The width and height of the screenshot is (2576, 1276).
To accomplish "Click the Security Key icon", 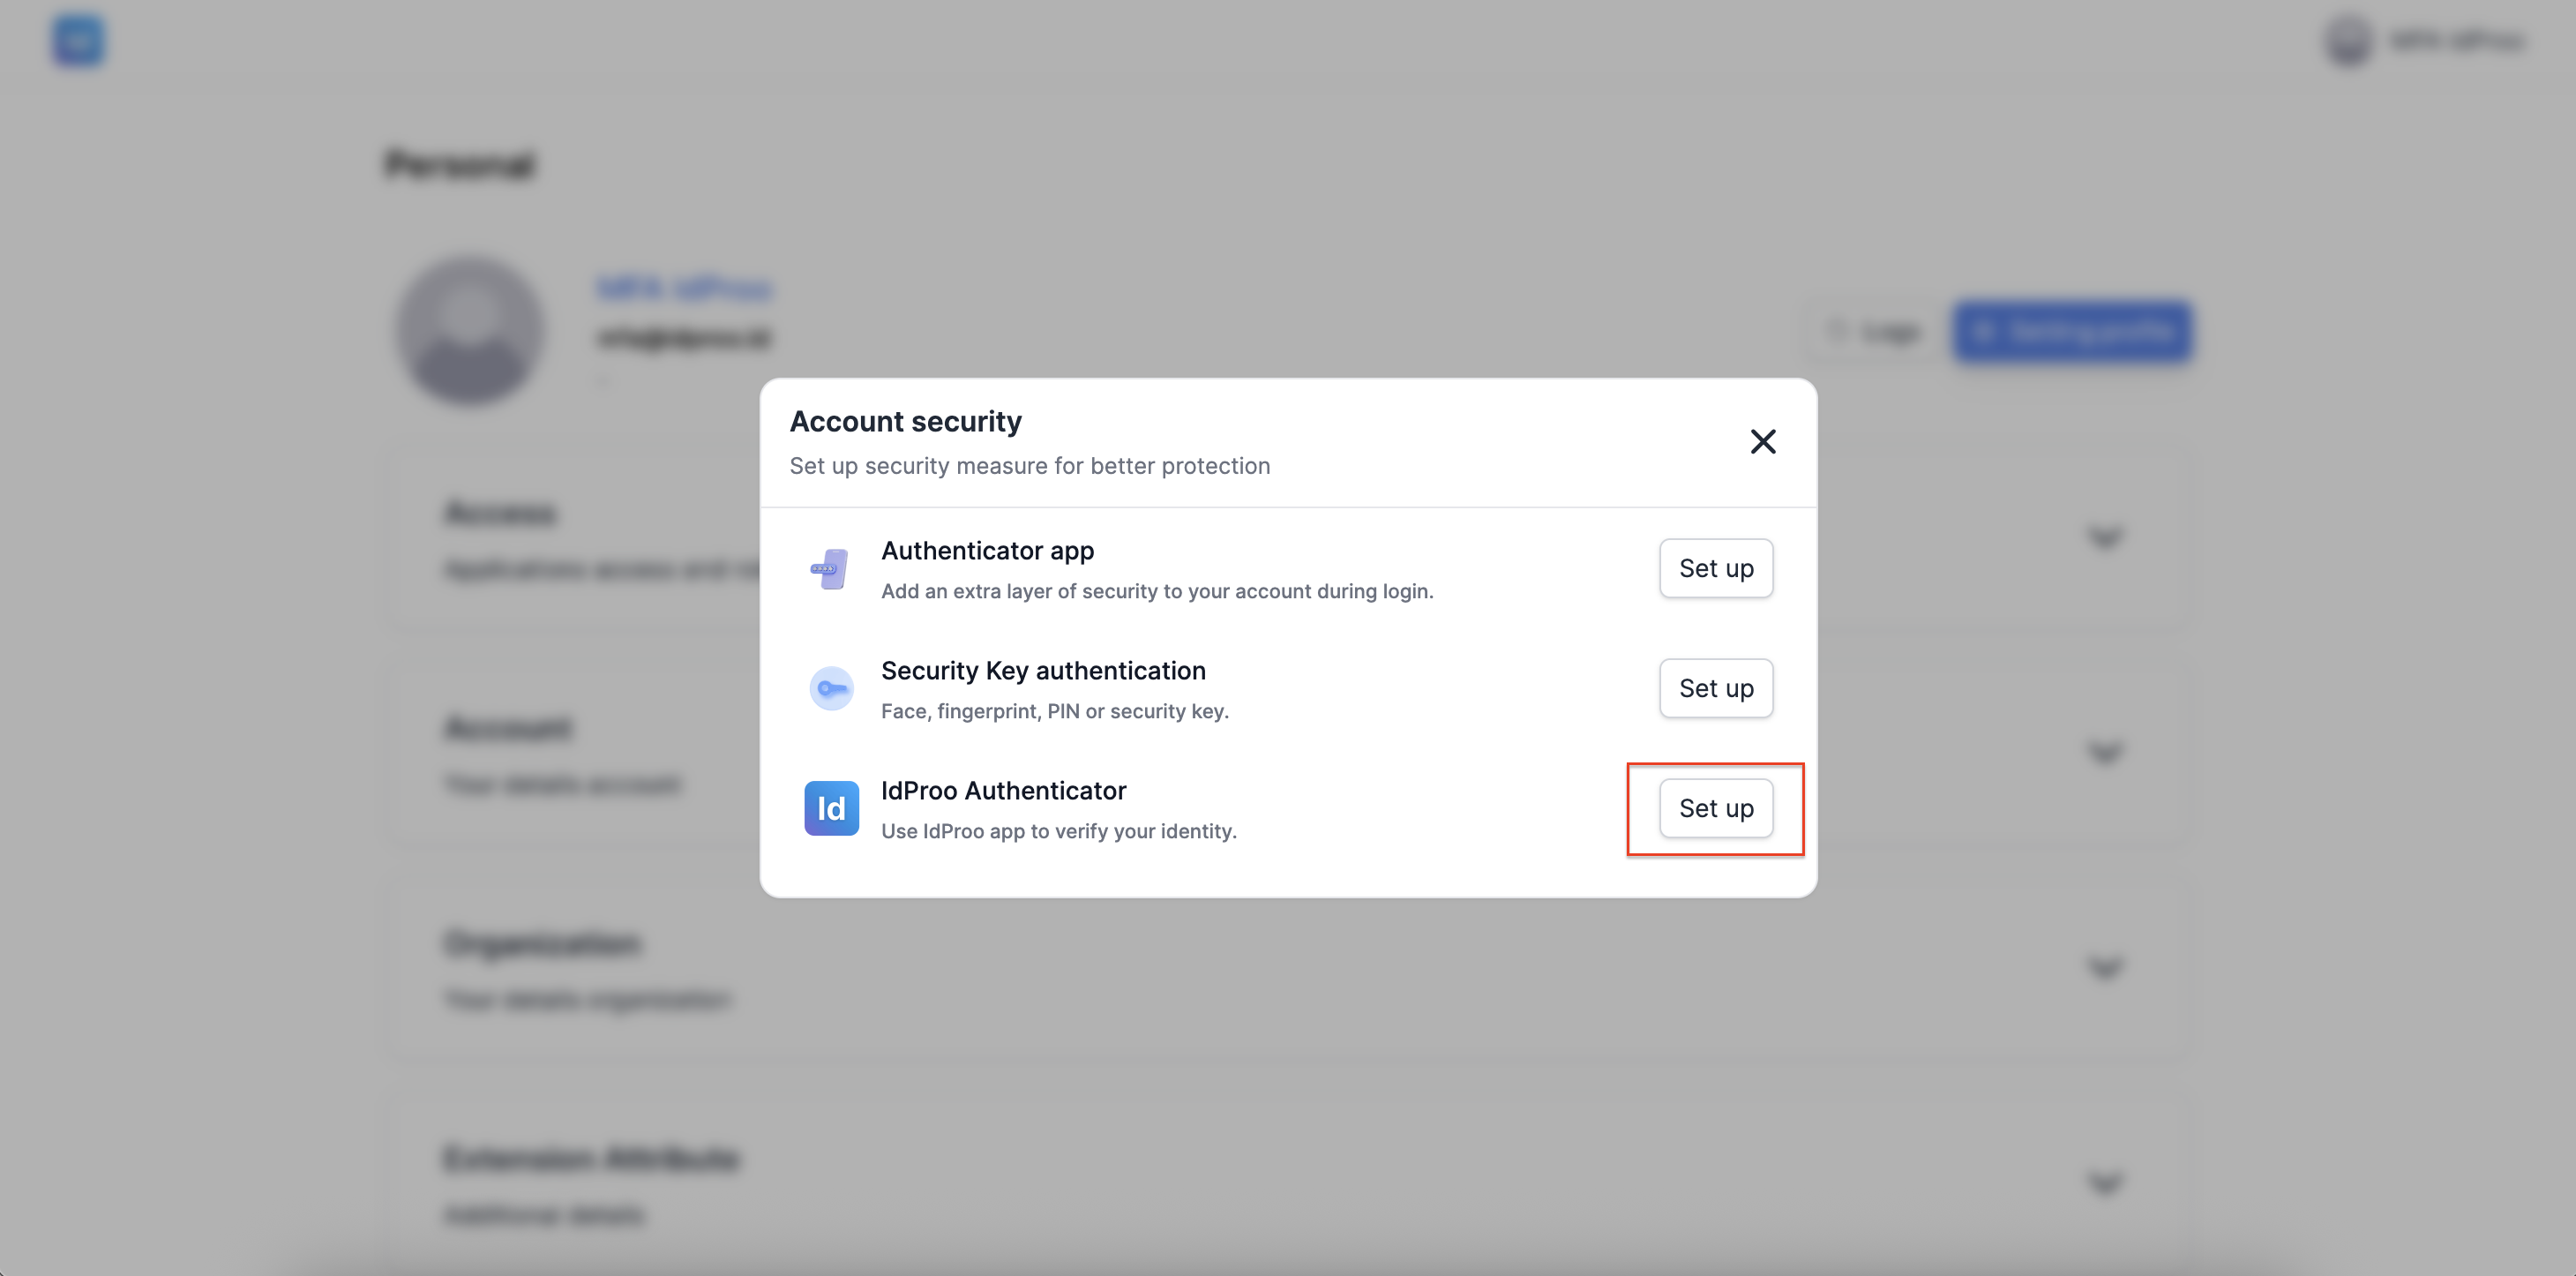I will (x=831, y=688).
